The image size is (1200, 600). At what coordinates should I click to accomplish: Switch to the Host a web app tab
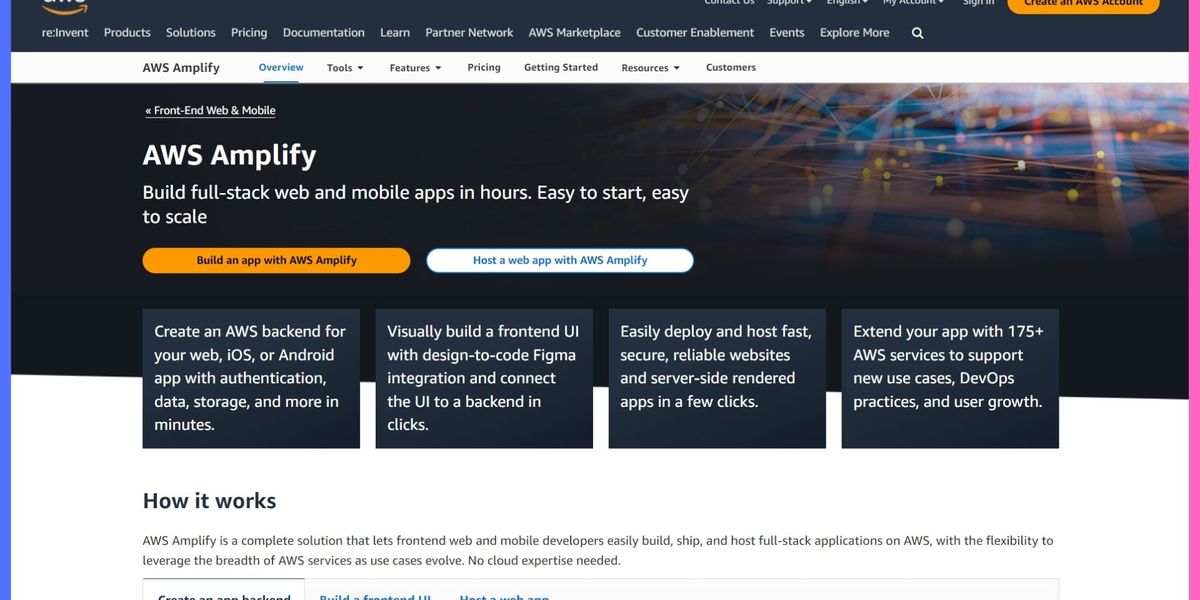click(x=503, y=595)
